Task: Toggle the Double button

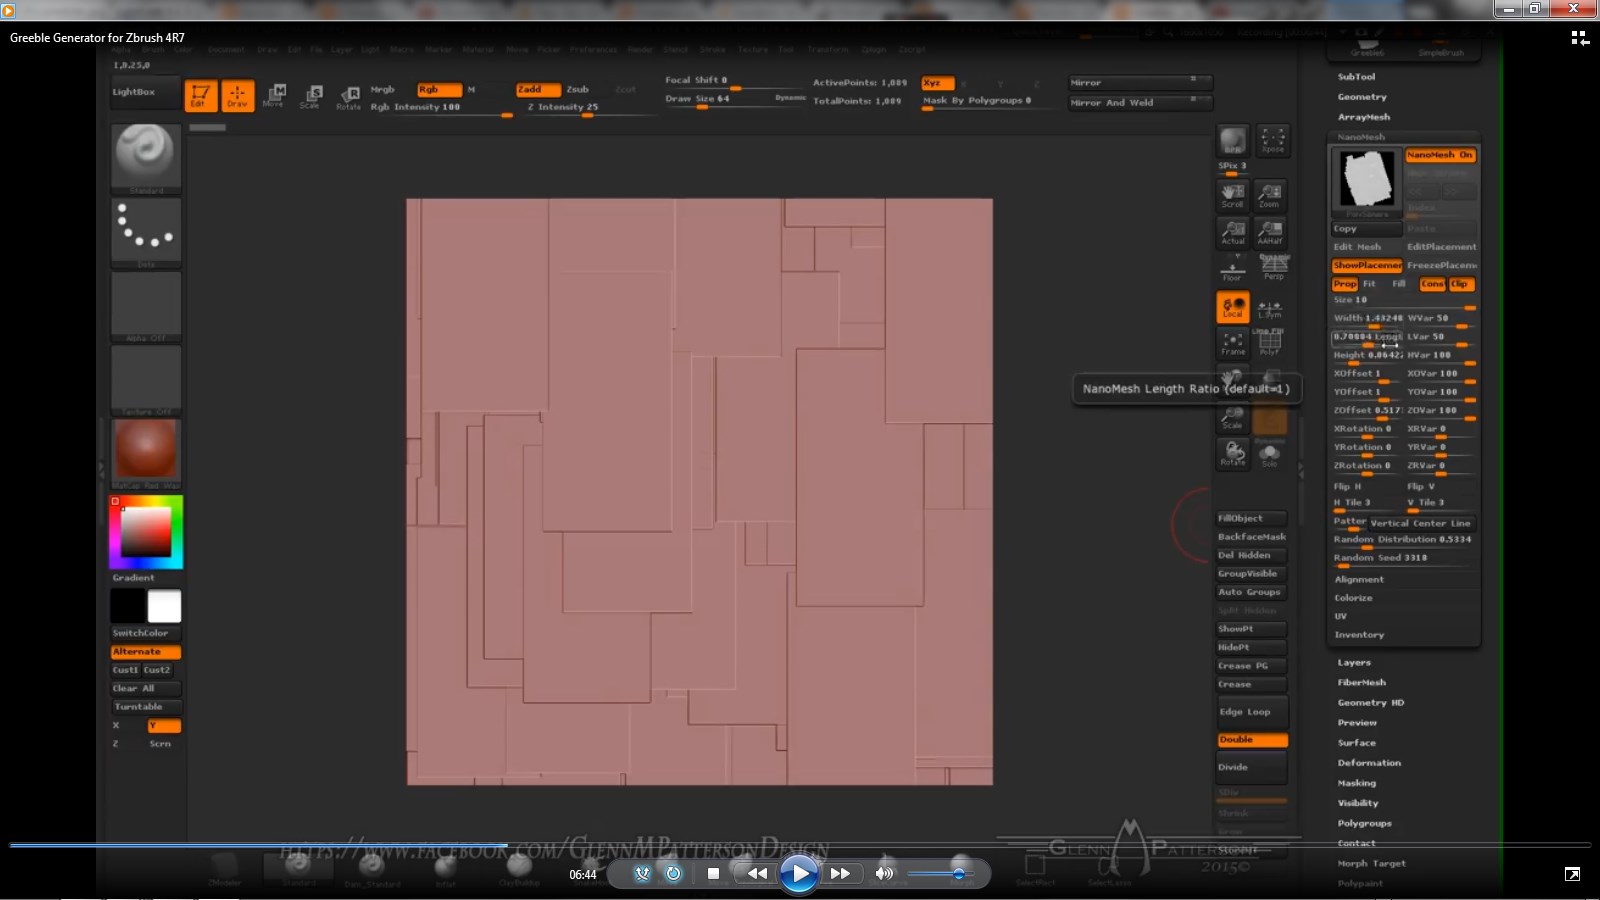Action: pyautogui.click(x=1251, y=740)
